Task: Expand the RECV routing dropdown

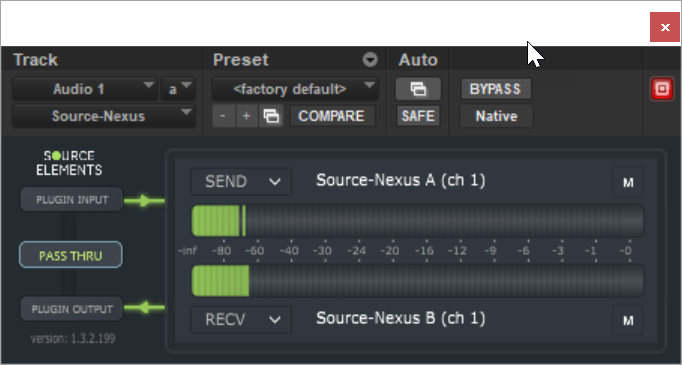Action: click(241, 319)
